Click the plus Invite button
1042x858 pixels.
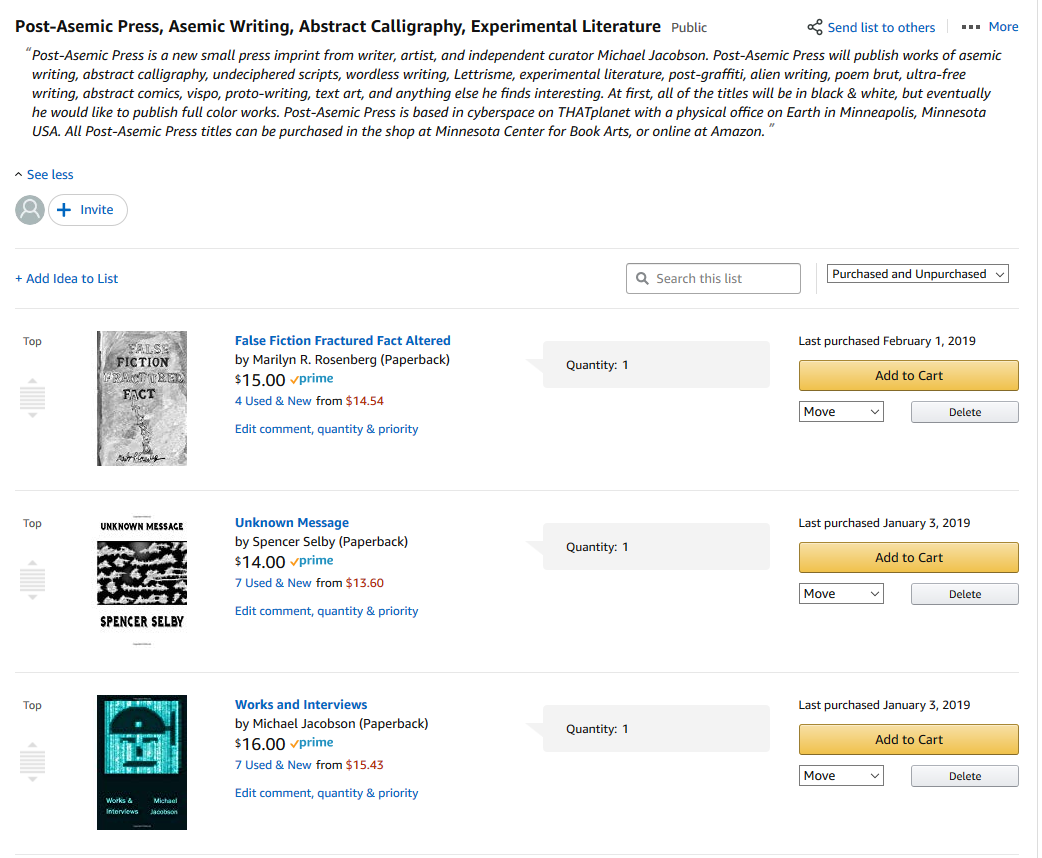(87, 210)
